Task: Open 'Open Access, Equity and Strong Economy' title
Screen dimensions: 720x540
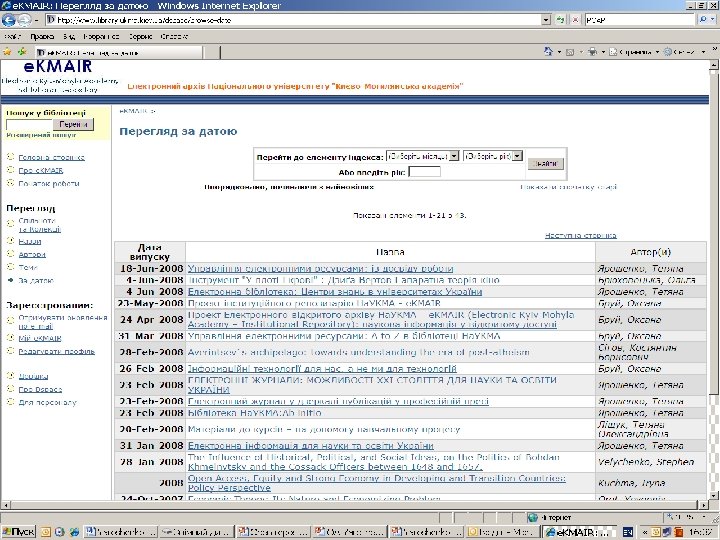Action: click(x=377, y=483)
